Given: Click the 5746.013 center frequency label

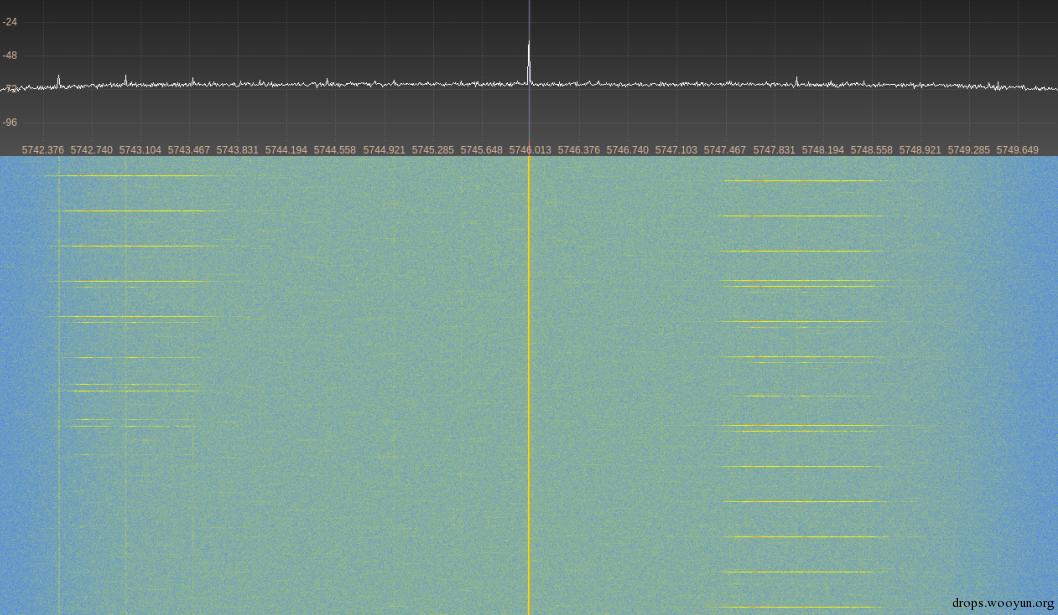Looking at the screenshot, I should click(530, 150).
